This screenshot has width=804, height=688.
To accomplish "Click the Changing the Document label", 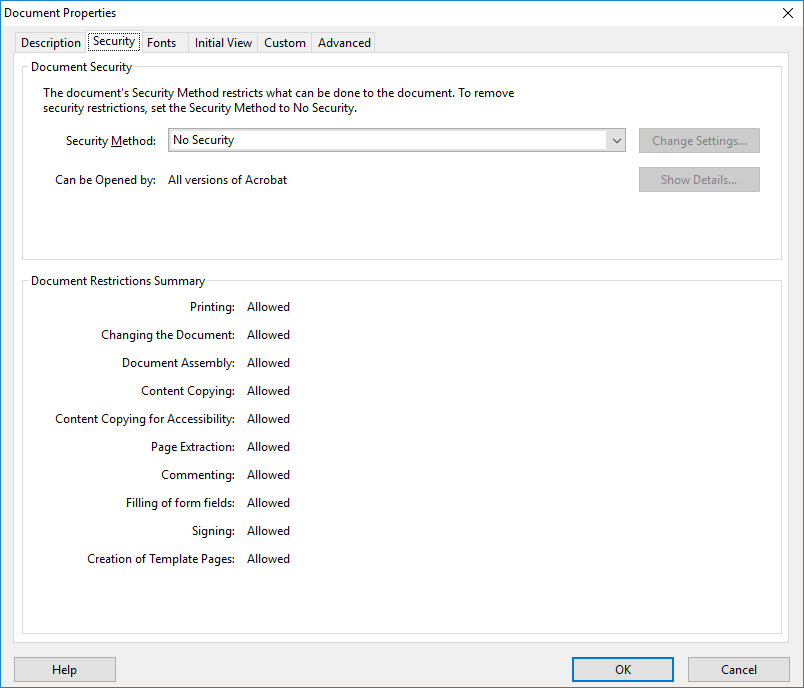I will (168, 335).
